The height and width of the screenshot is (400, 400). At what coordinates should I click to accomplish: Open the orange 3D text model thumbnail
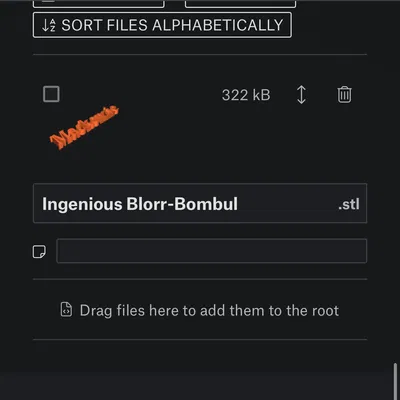coord(84,127)
